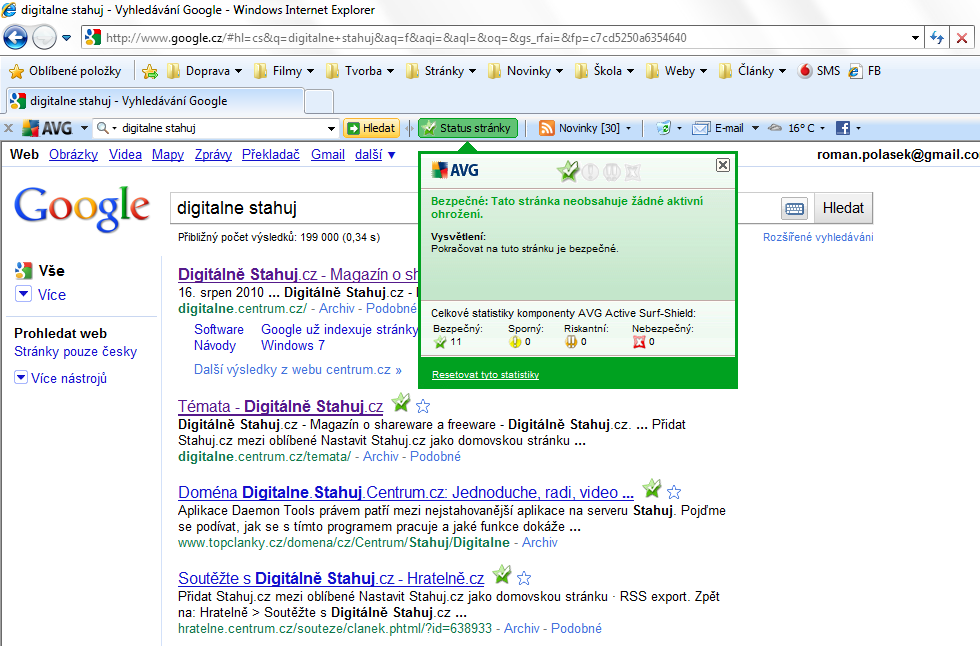Open the Články favorites folder
This screenshot has width=980, height=646.
tap(752, 71)
